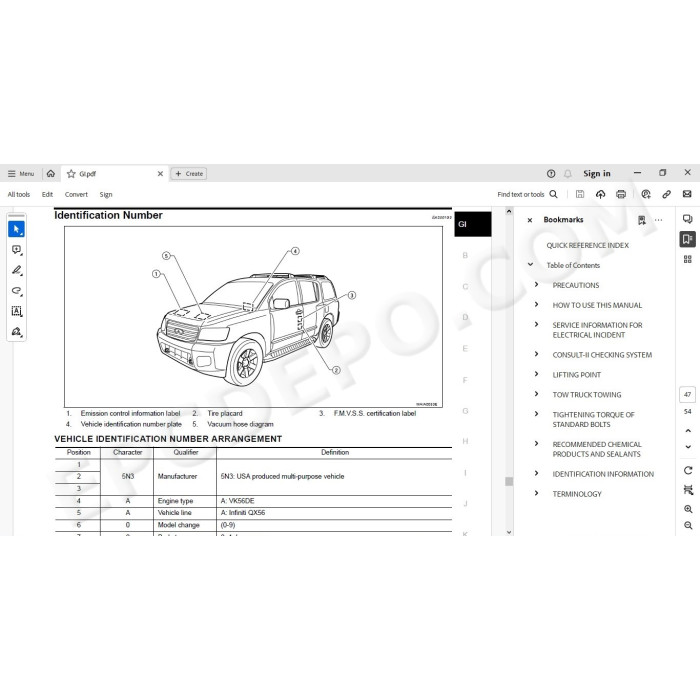This screenshot has height=700, width=700.
Task: Choose the Select arrow tool
Action: point(17,229)
